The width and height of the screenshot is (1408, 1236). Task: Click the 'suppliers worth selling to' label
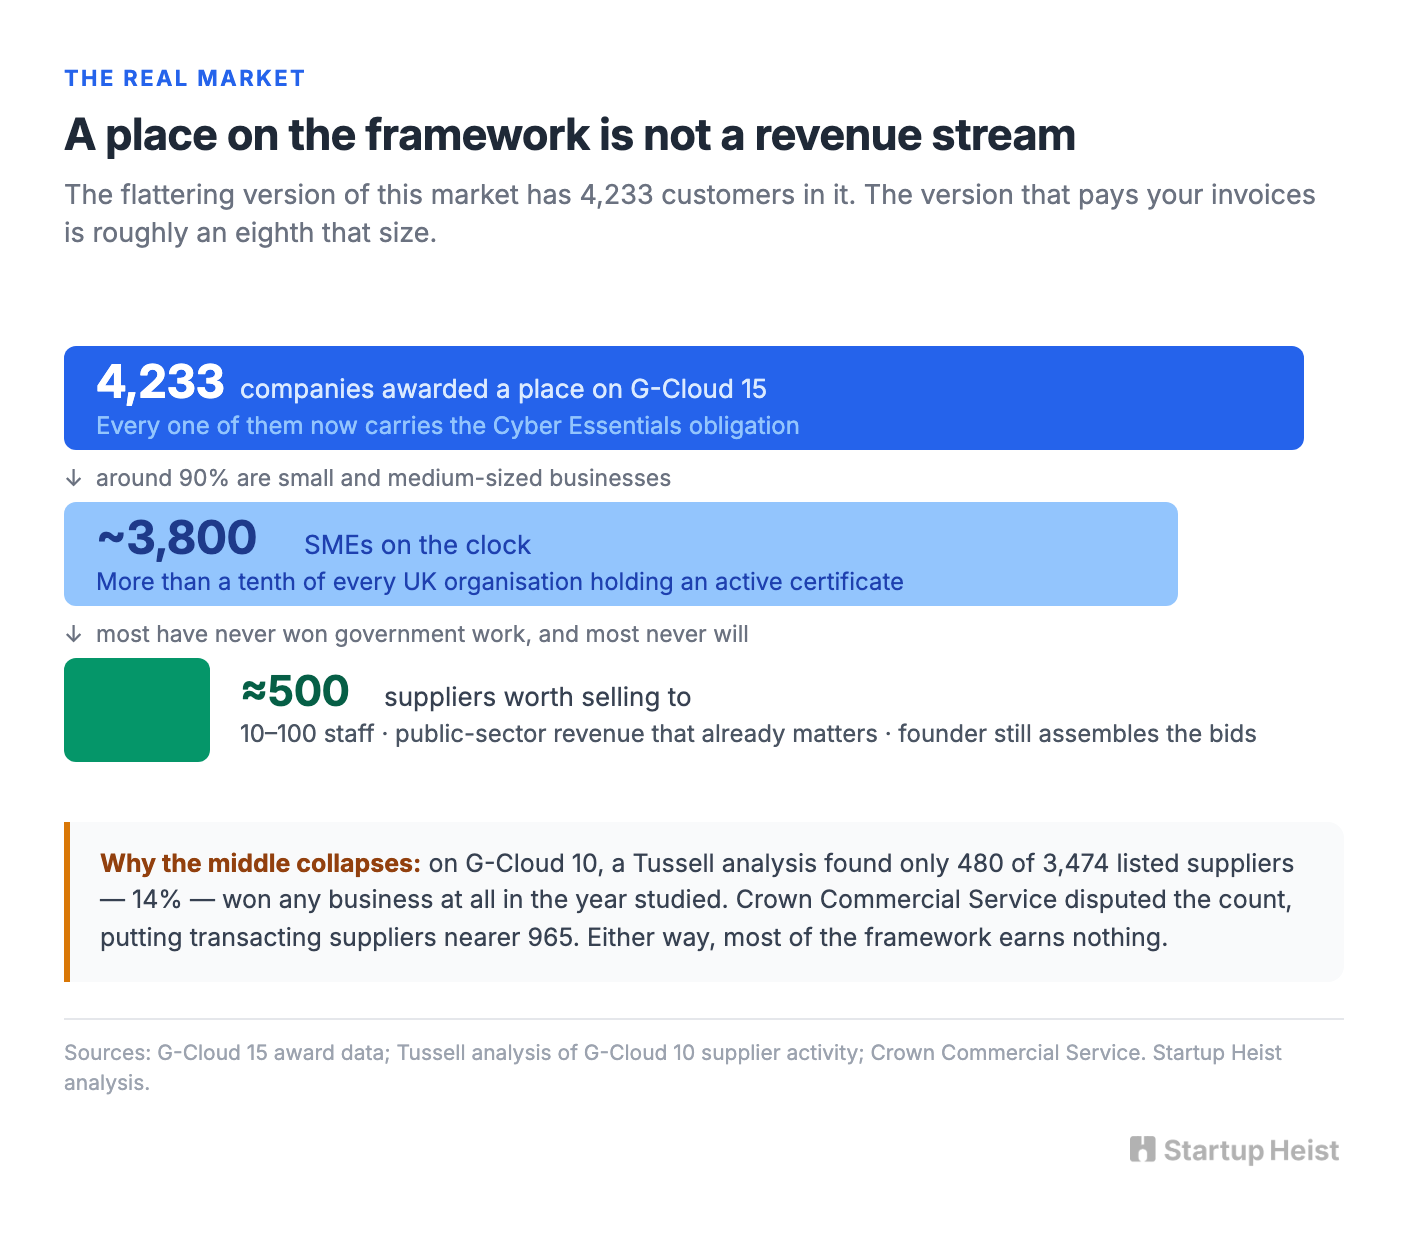point(538,697)
